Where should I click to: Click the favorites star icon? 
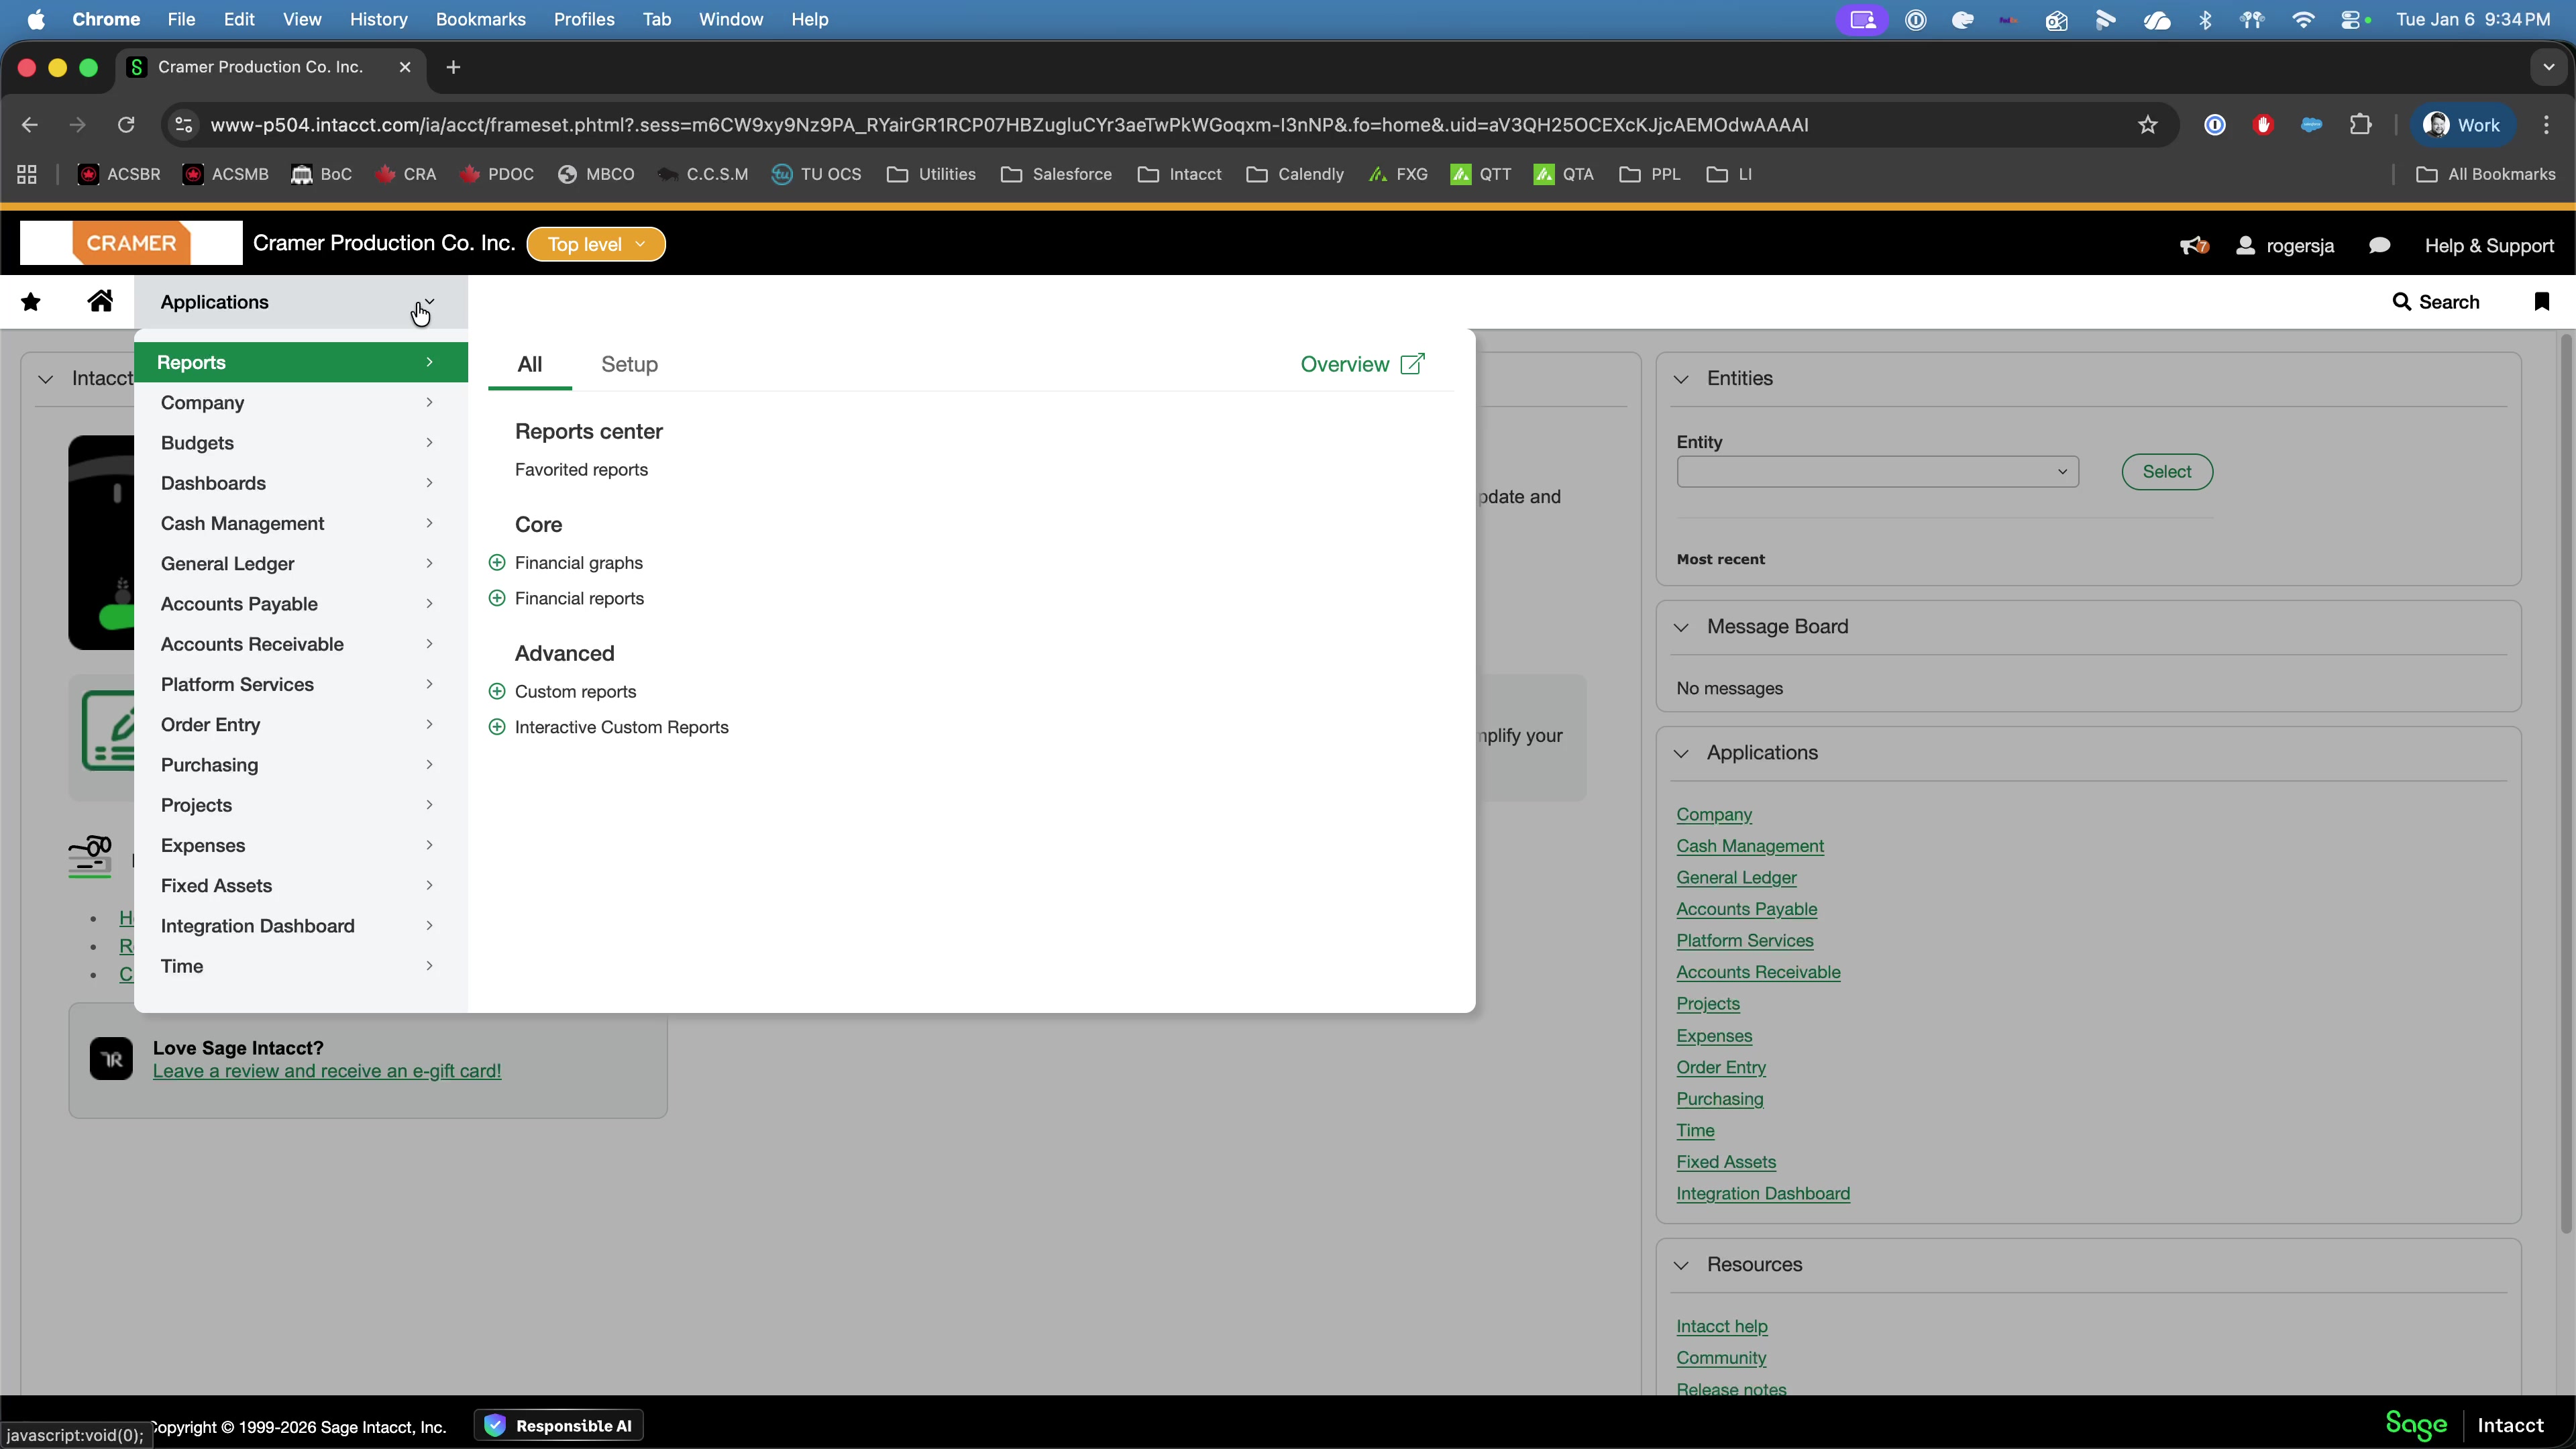(x=31, y=302)
